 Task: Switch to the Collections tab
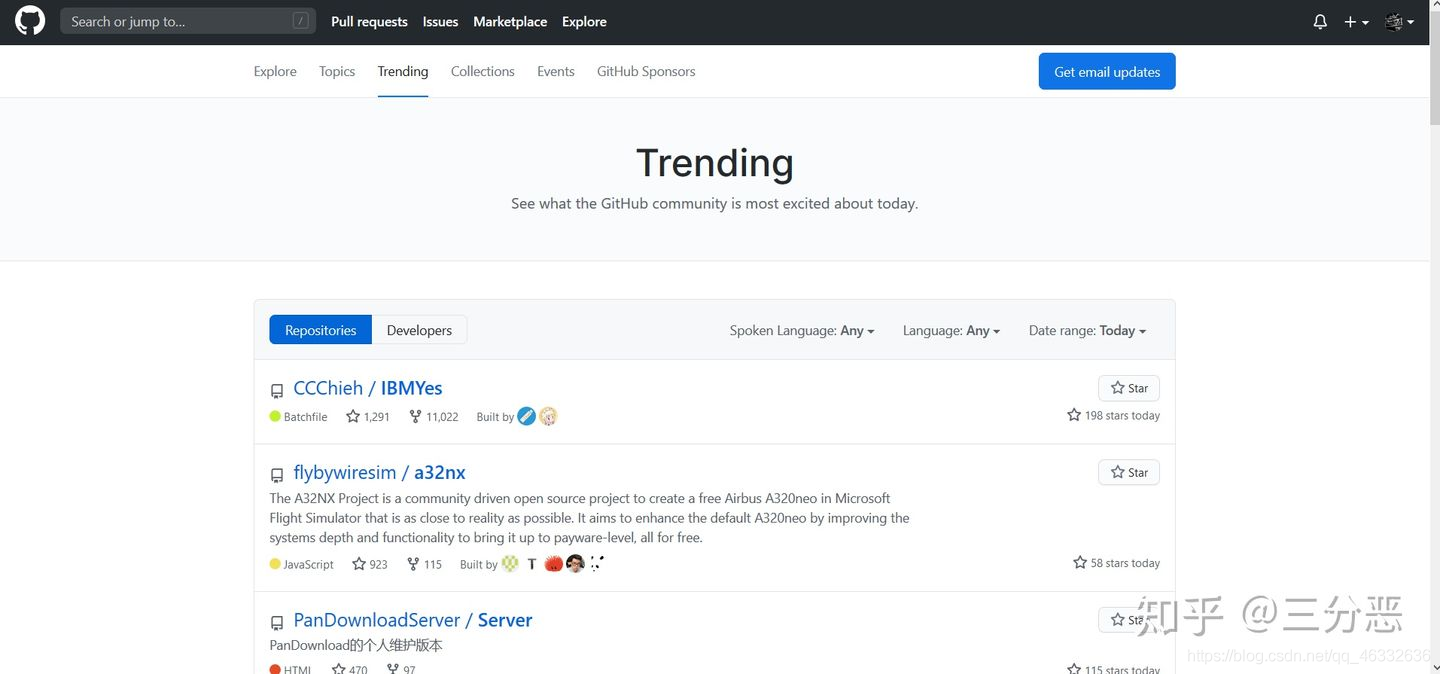pos(483,71)
